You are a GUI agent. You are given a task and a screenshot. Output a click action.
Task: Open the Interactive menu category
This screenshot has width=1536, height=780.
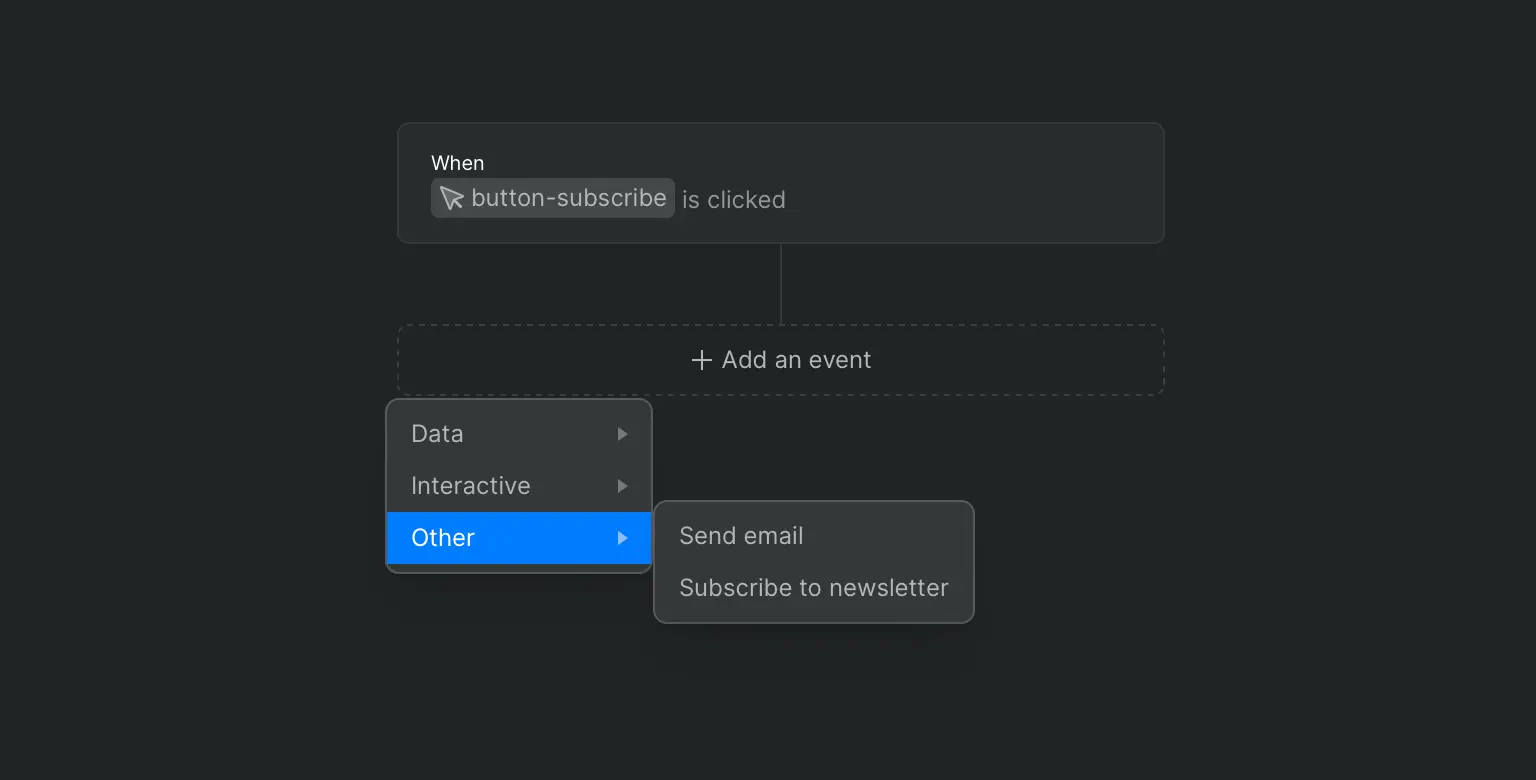(x=519, y=486)
